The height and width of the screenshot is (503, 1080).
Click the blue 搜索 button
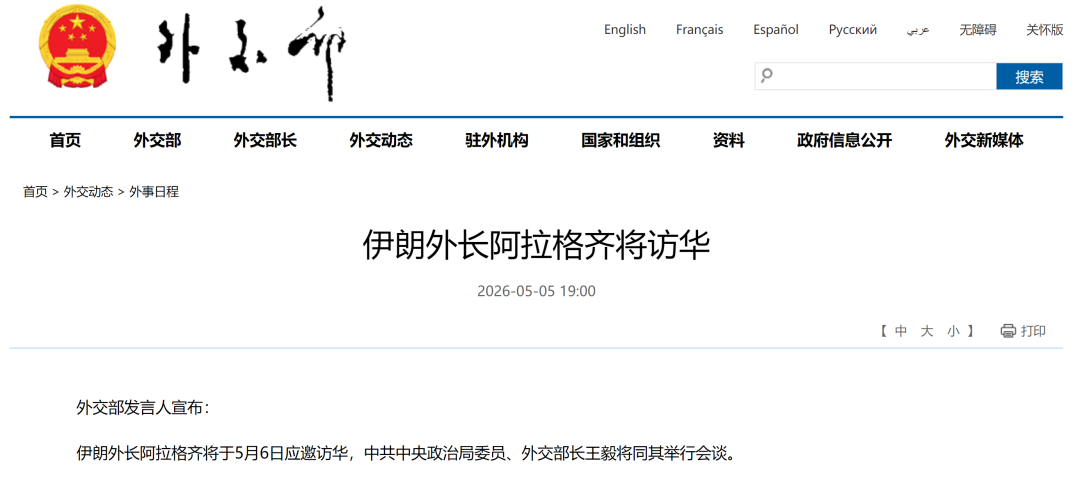click(x=1029, y=76)
